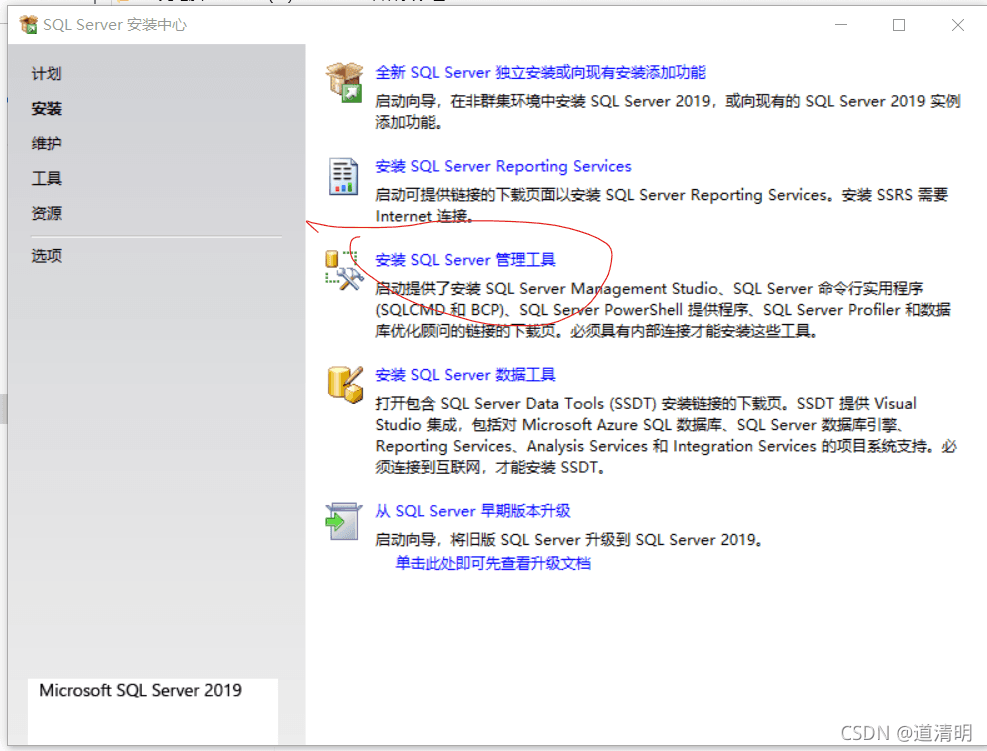This screenshot has height=751, width=987.
Task: Close the SQL Server 安装中心 window
Action: point(957,25)
